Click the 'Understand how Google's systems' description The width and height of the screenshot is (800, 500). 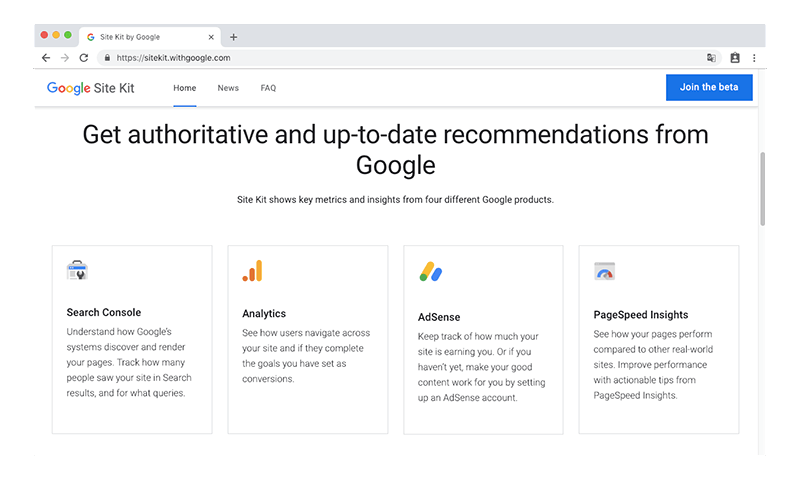point(129,362)
